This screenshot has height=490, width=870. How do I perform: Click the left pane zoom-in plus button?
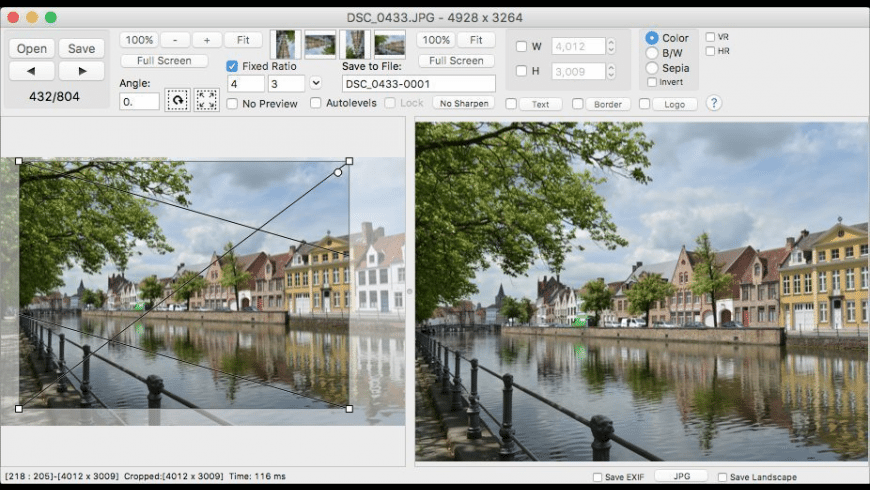(x=207, y=40)
